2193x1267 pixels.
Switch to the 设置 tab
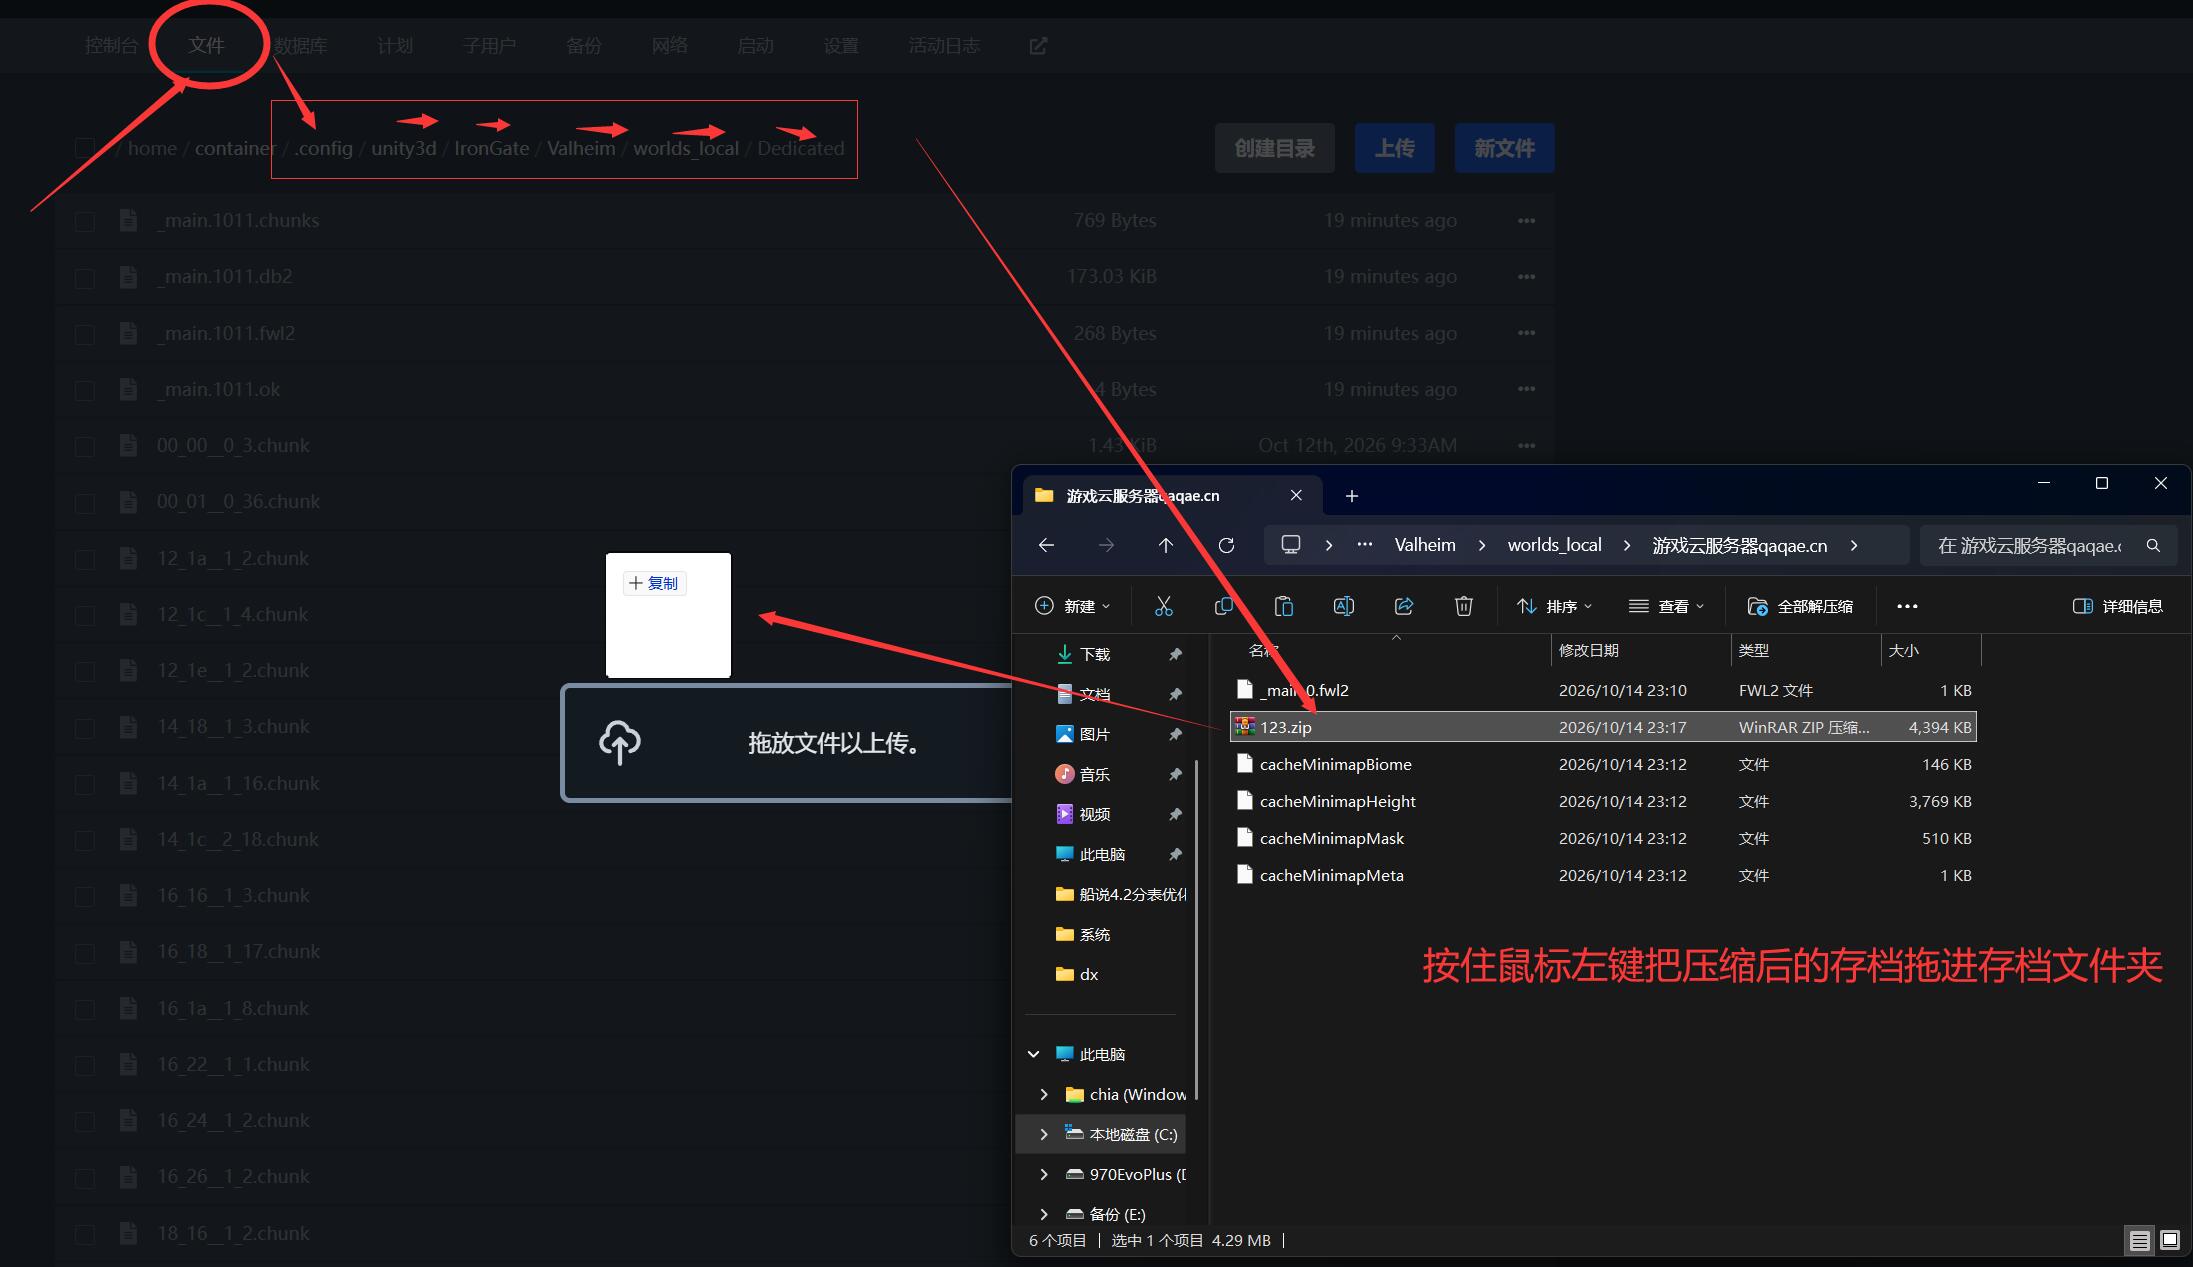pos(841,46)
